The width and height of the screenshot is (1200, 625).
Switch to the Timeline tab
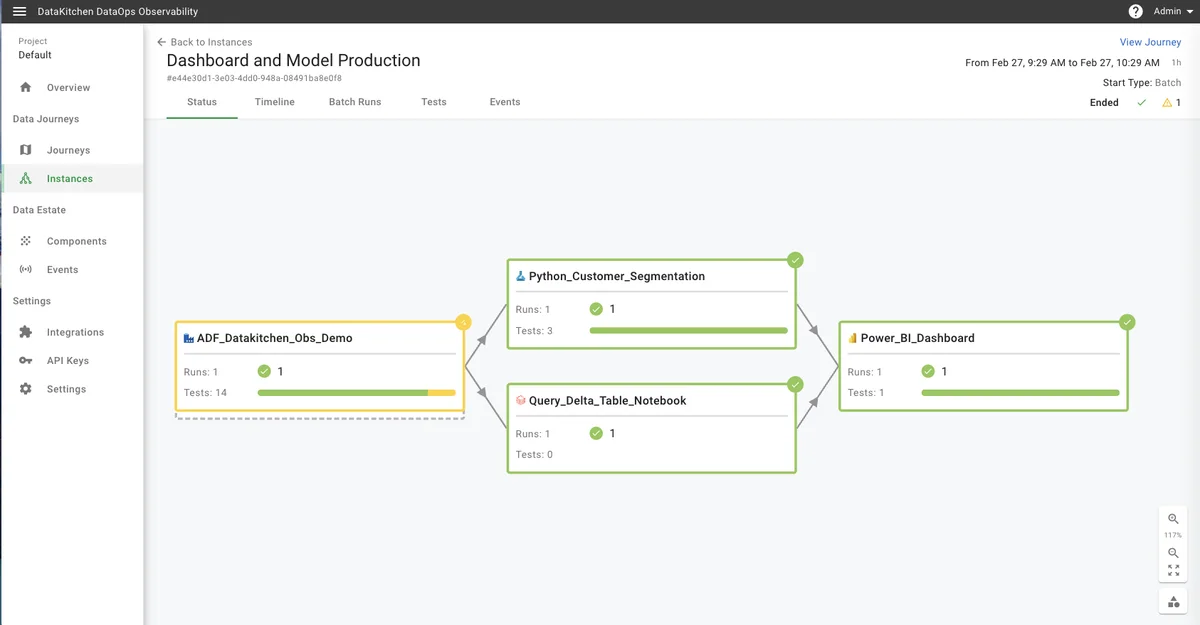tap(274, 102)
